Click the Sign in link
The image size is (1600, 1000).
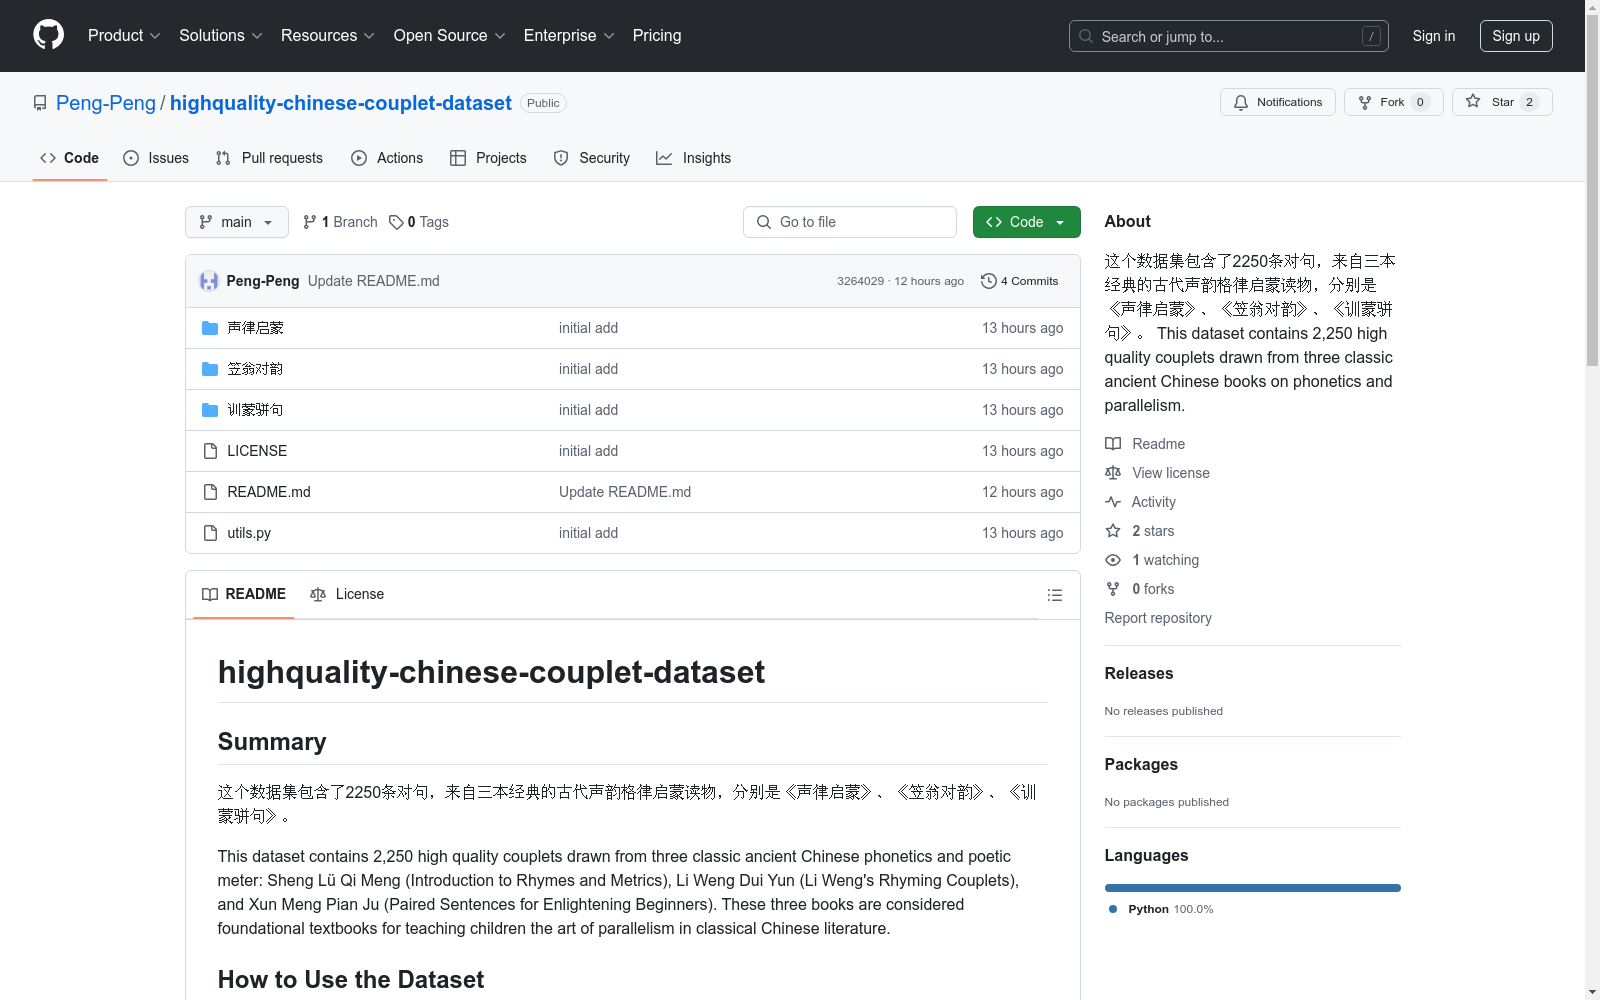(1434, 36)
